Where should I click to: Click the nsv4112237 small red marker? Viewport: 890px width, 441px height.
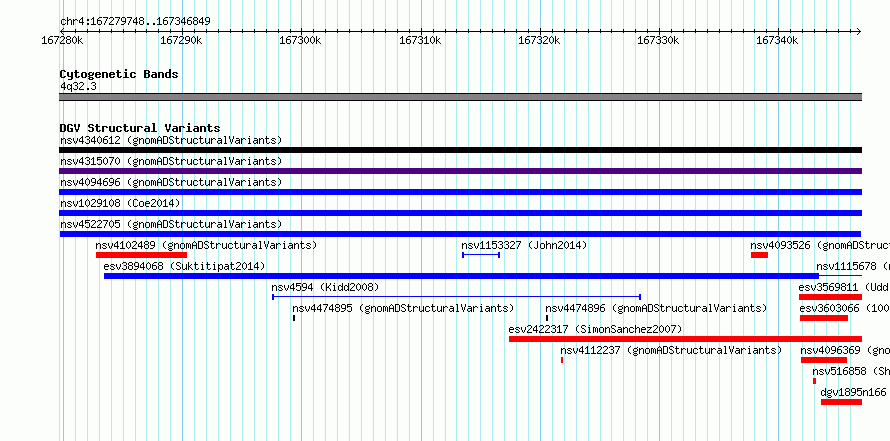[x=562, y=360]
